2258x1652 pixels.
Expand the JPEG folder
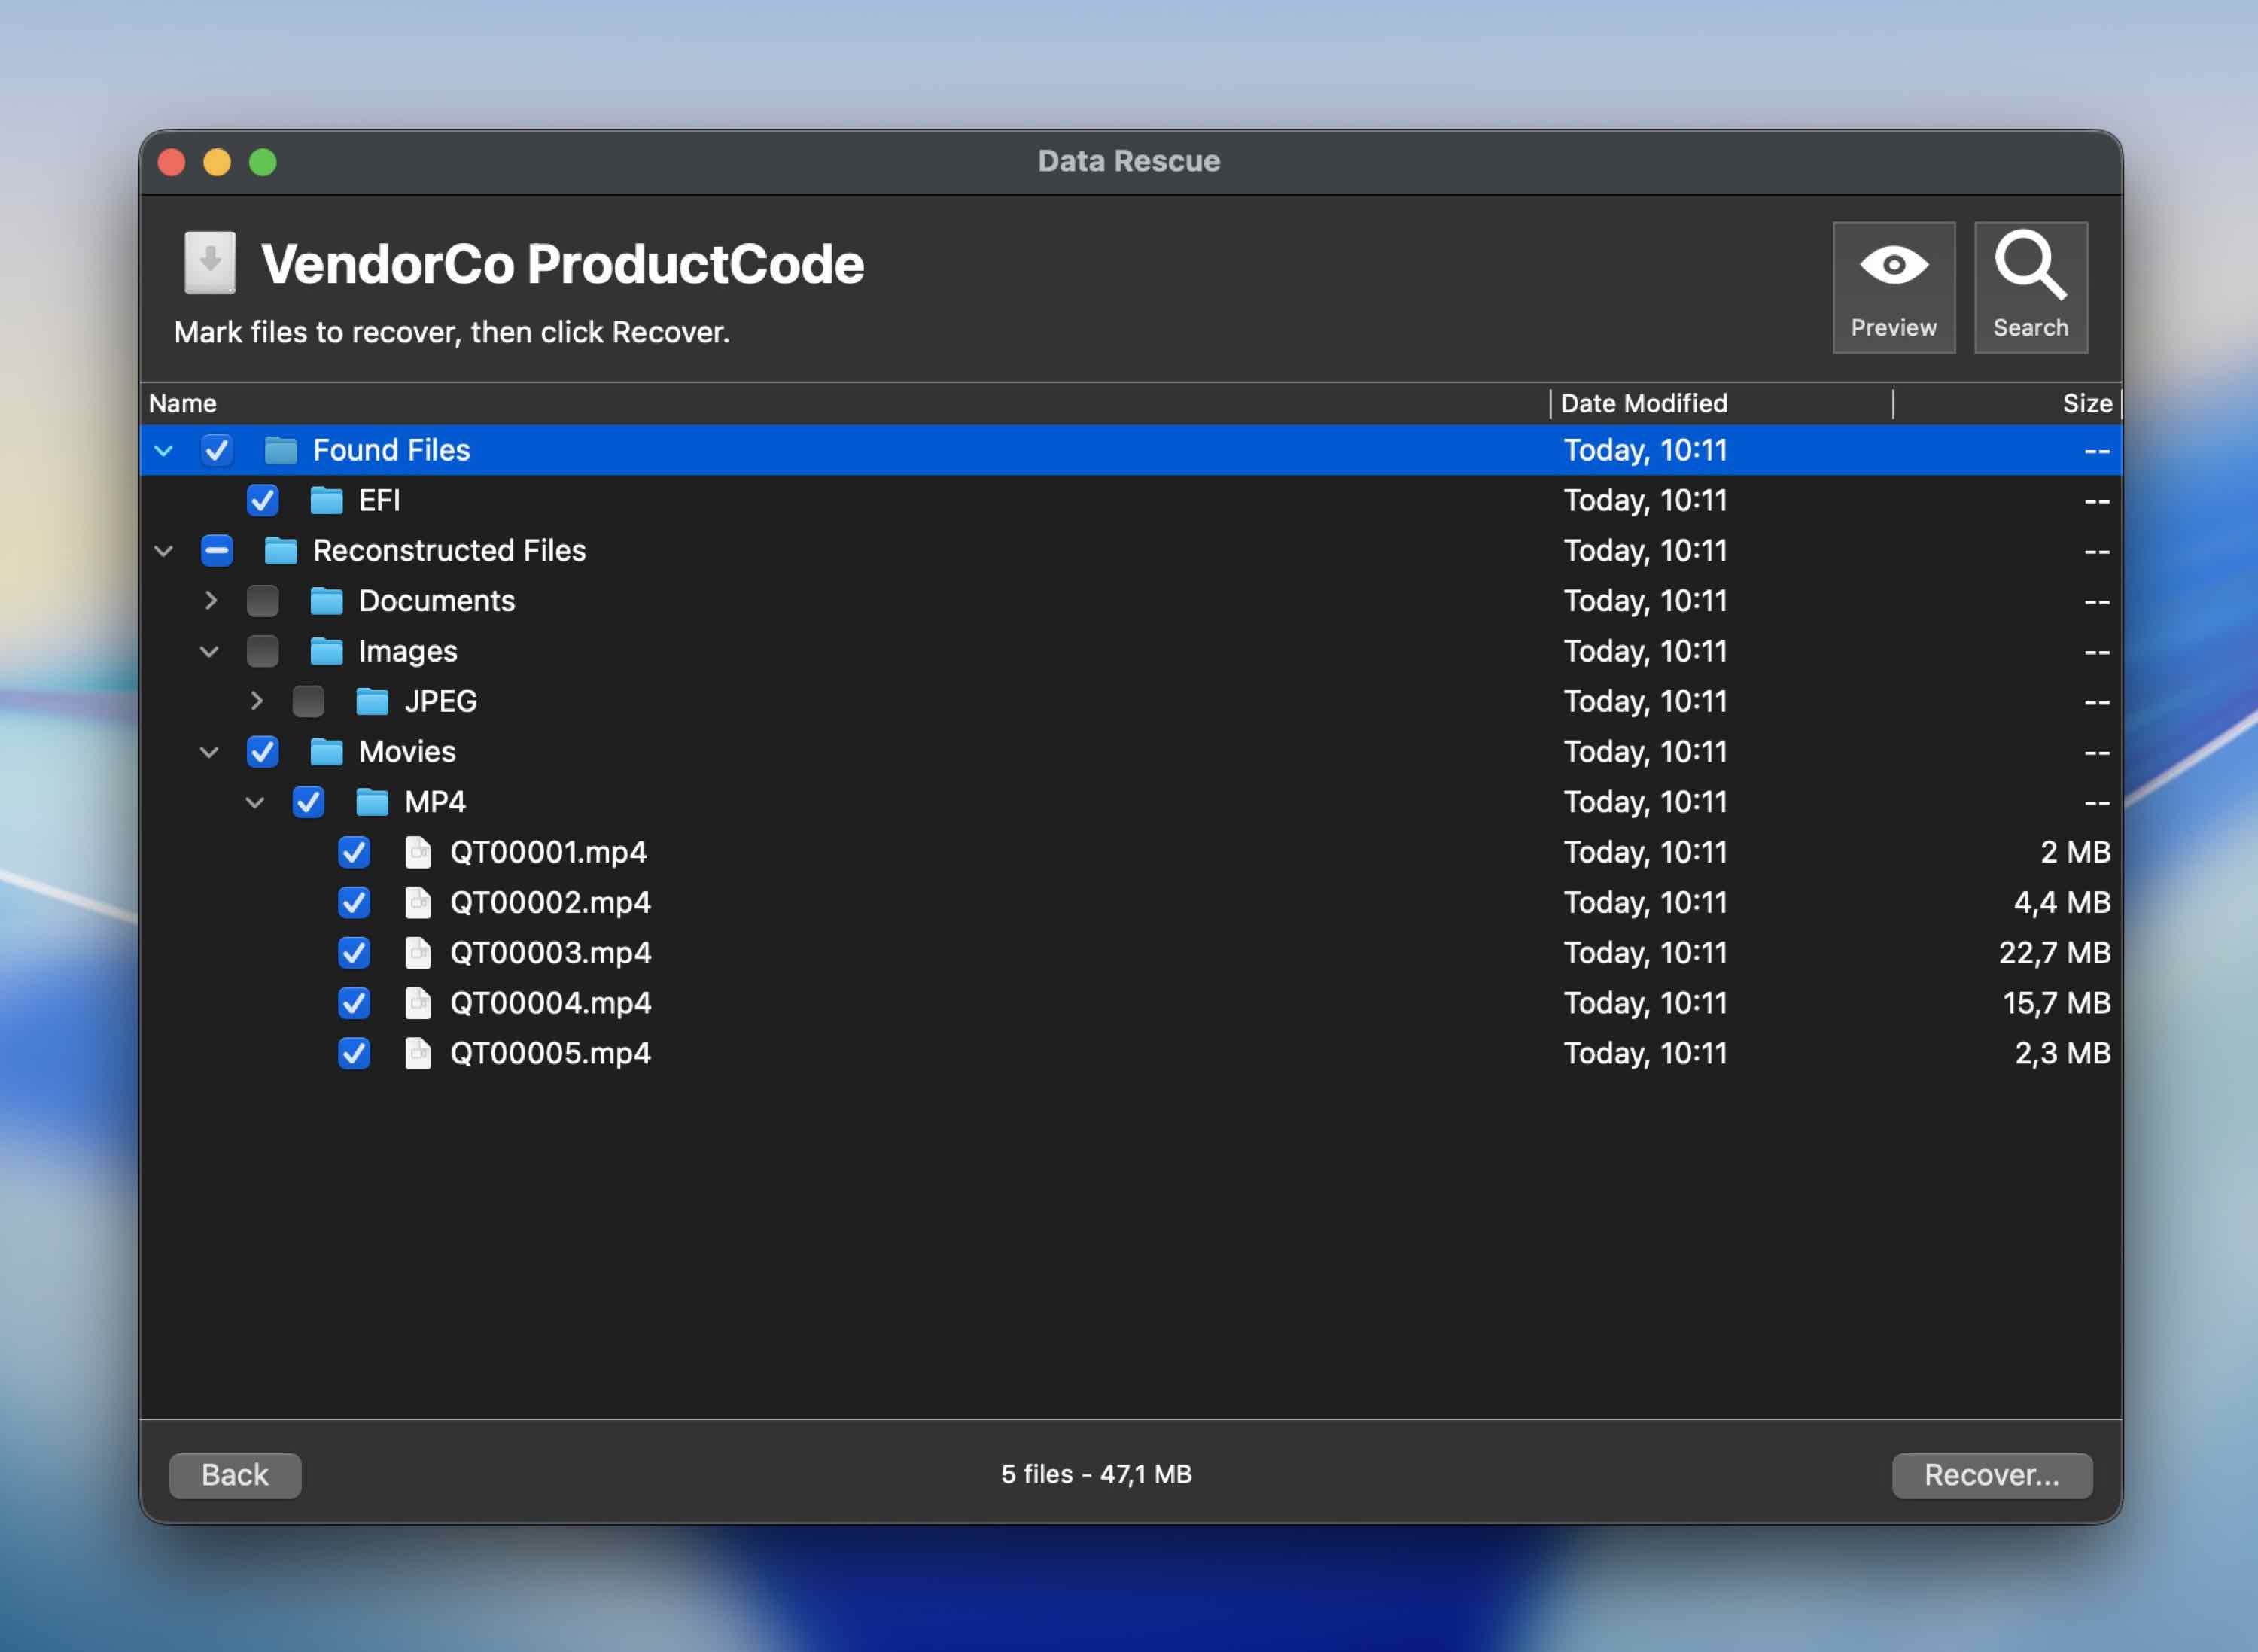(257, 701)
